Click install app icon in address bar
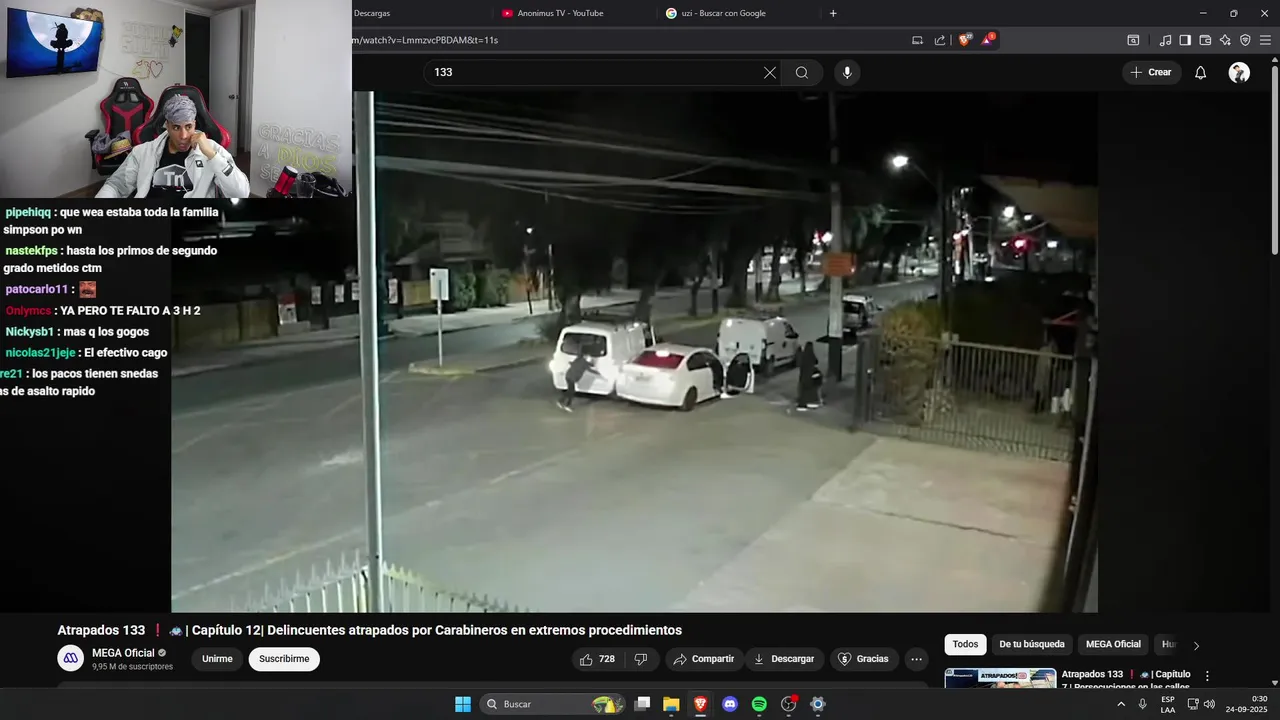The image size is (1280, 720). click(917, 40)
